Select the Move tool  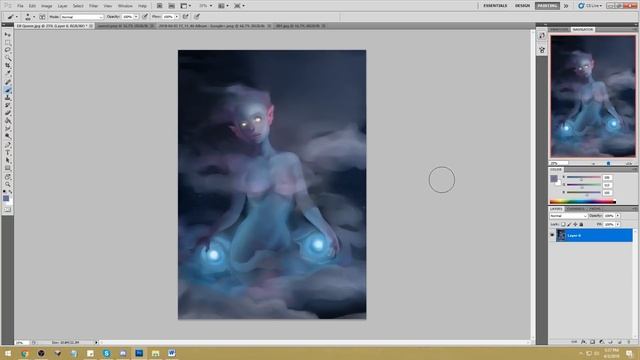point(8,35)
